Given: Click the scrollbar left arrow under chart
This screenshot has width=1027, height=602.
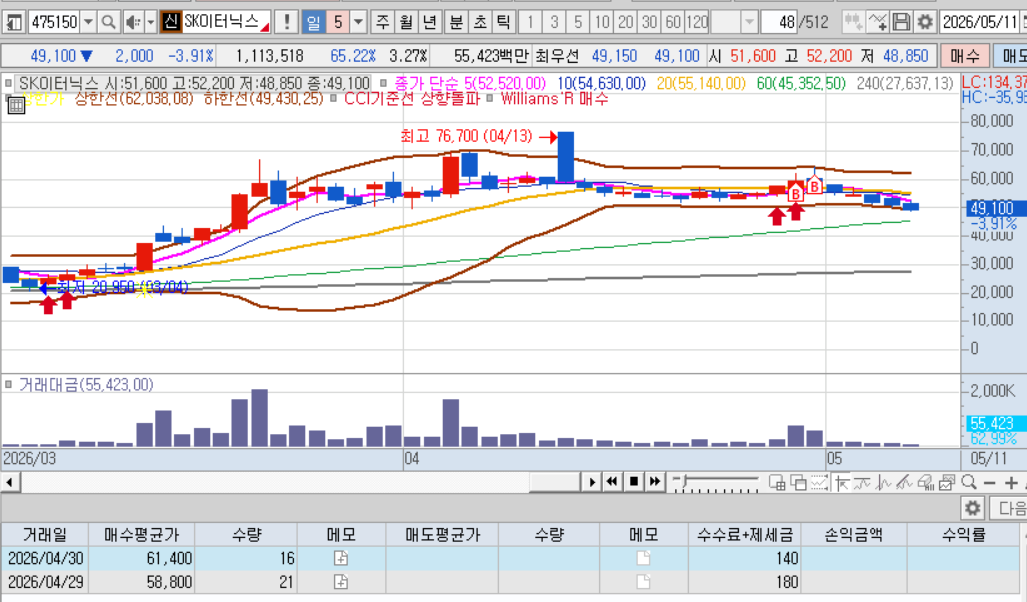Looking at the screenshot, I should point(9,483).
